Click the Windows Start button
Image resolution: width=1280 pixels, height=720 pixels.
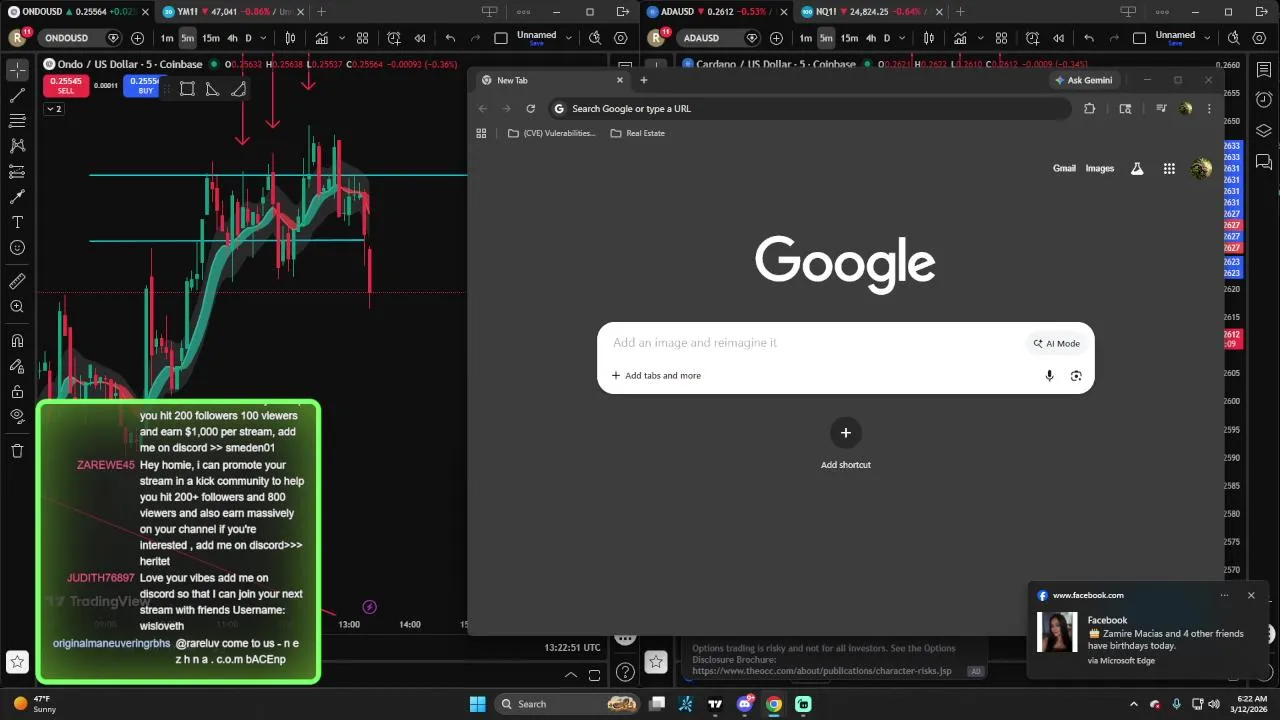477,704
